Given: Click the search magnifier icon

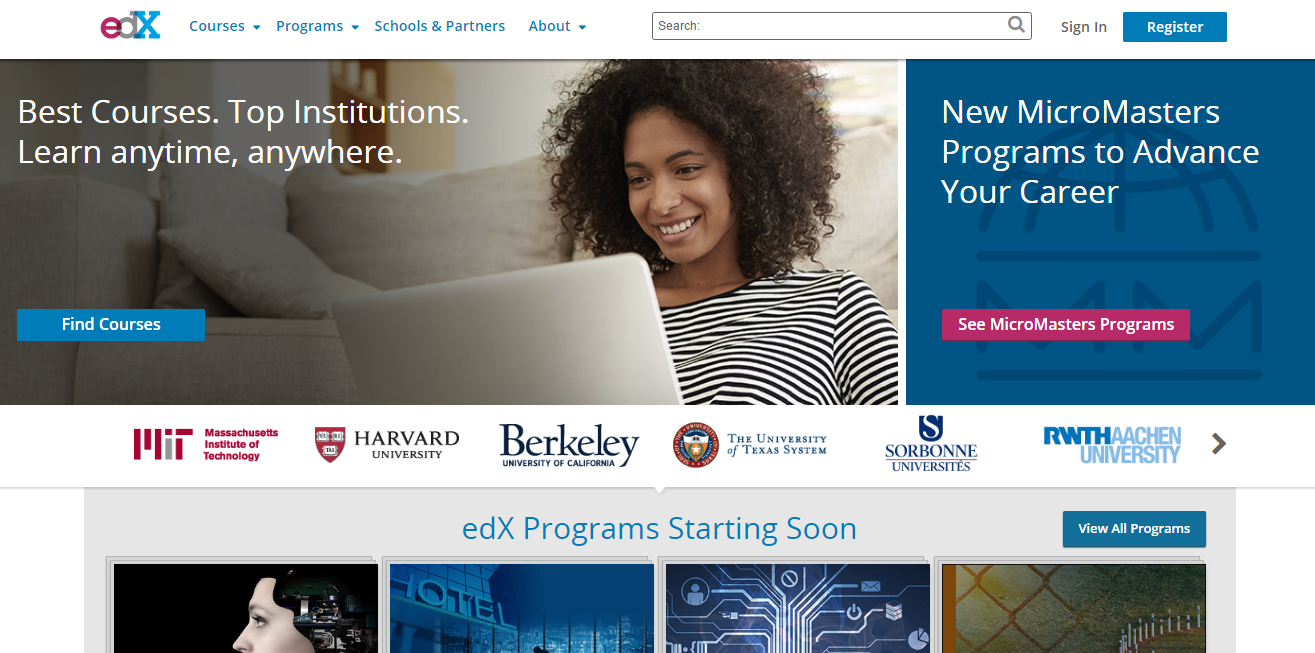Looking at the screenshot, I should [1016, 25].
